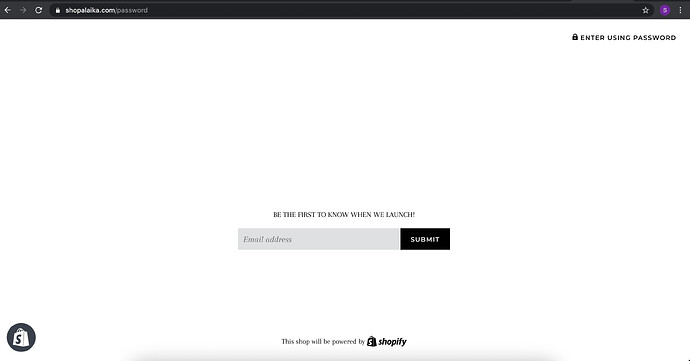Go back with the browser back arrow

click(7, 10)
